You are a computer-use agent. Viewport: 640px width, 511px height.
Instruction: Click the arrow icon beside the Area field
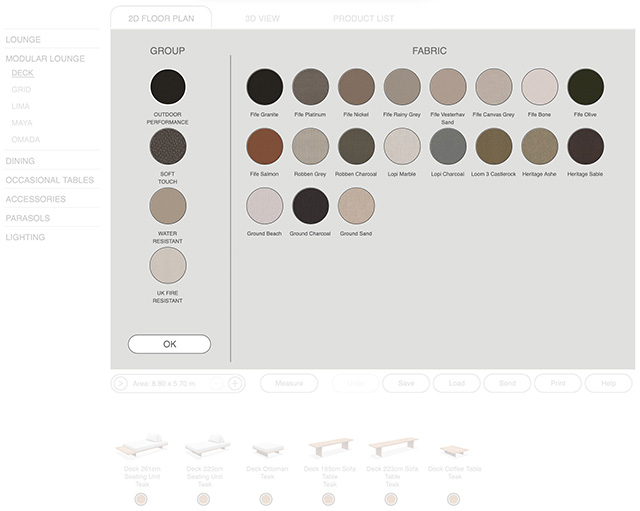pos(120,383)
